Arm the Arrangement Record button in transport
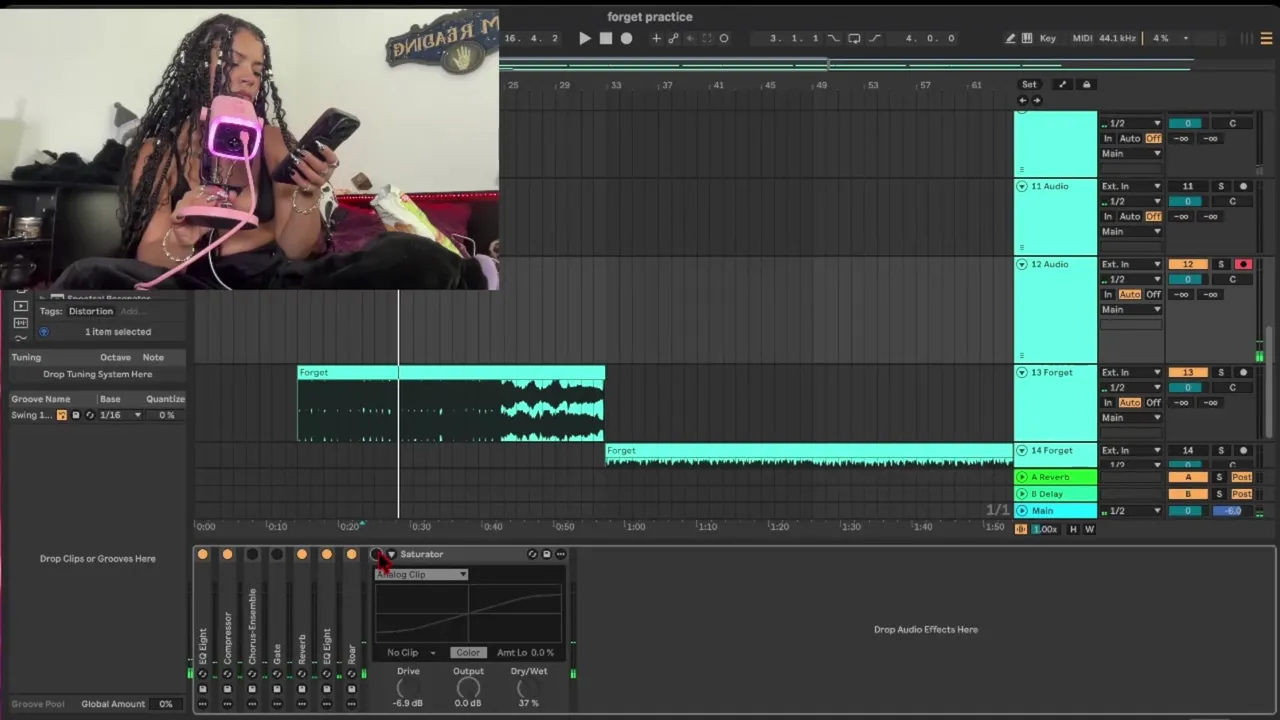The width and height of the screenshot is (1280, 720). coord(627,38)
